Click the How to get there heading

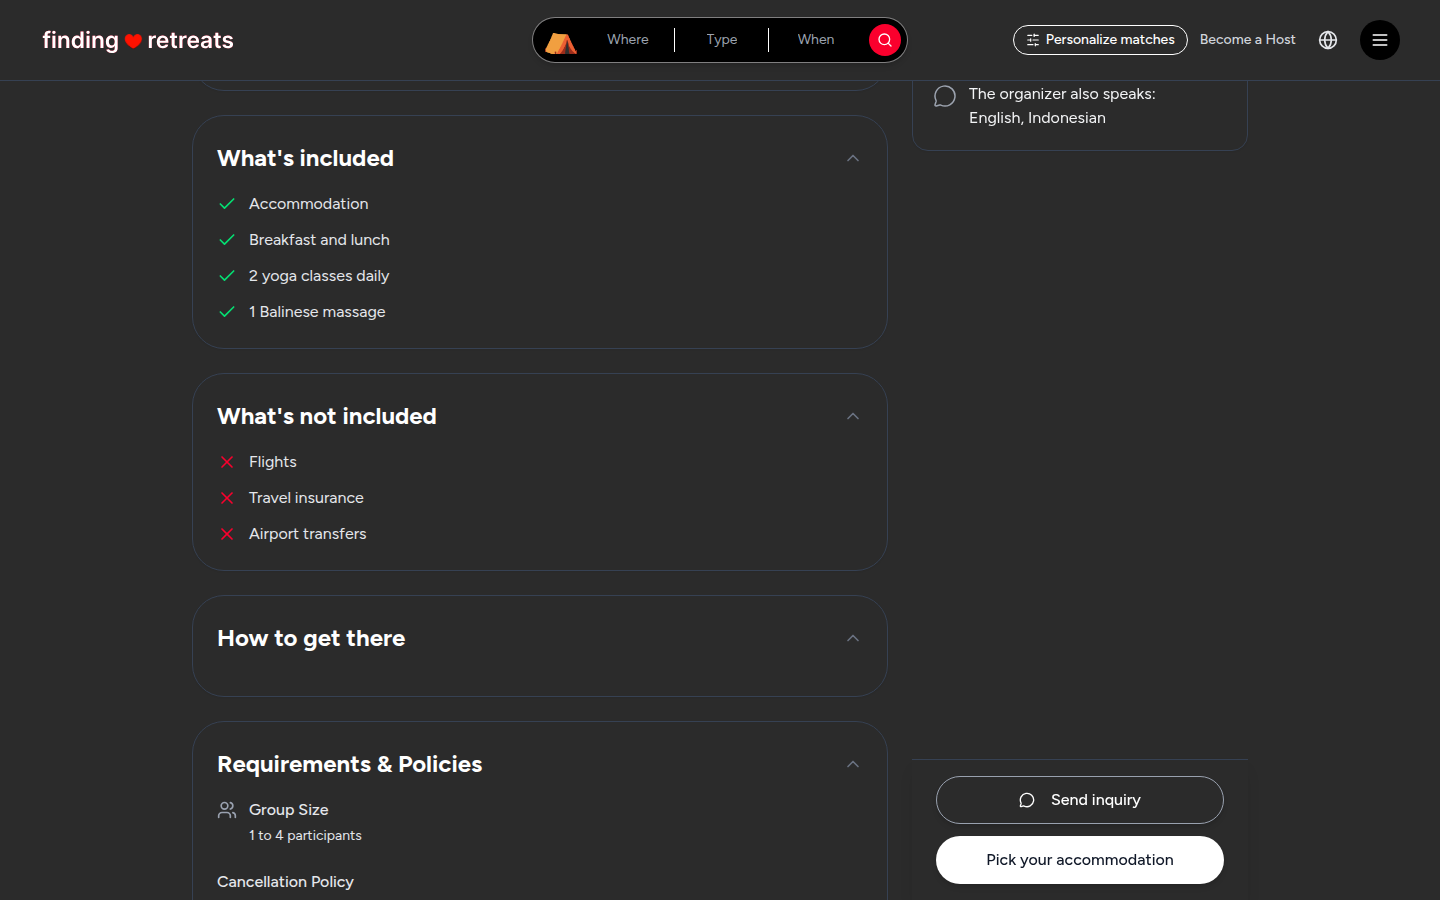311,638
